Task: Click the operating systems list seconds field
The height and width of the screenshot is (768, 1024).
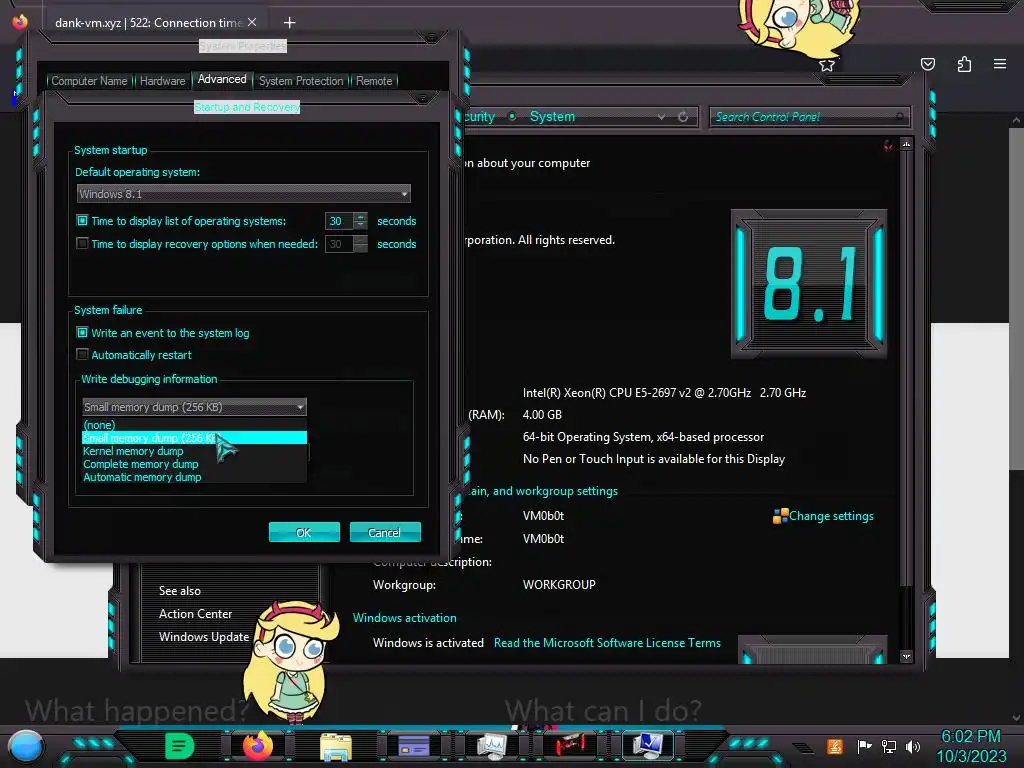Action: [x=339, y=221]
